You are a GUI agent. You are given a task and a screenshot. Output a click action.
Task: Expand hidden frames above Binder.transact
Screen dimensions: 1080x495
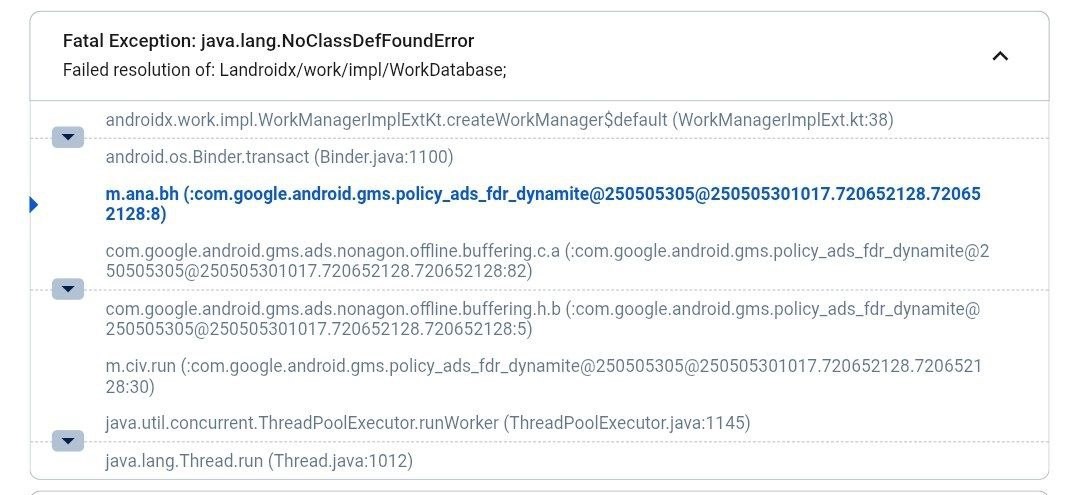coord(68,138)
